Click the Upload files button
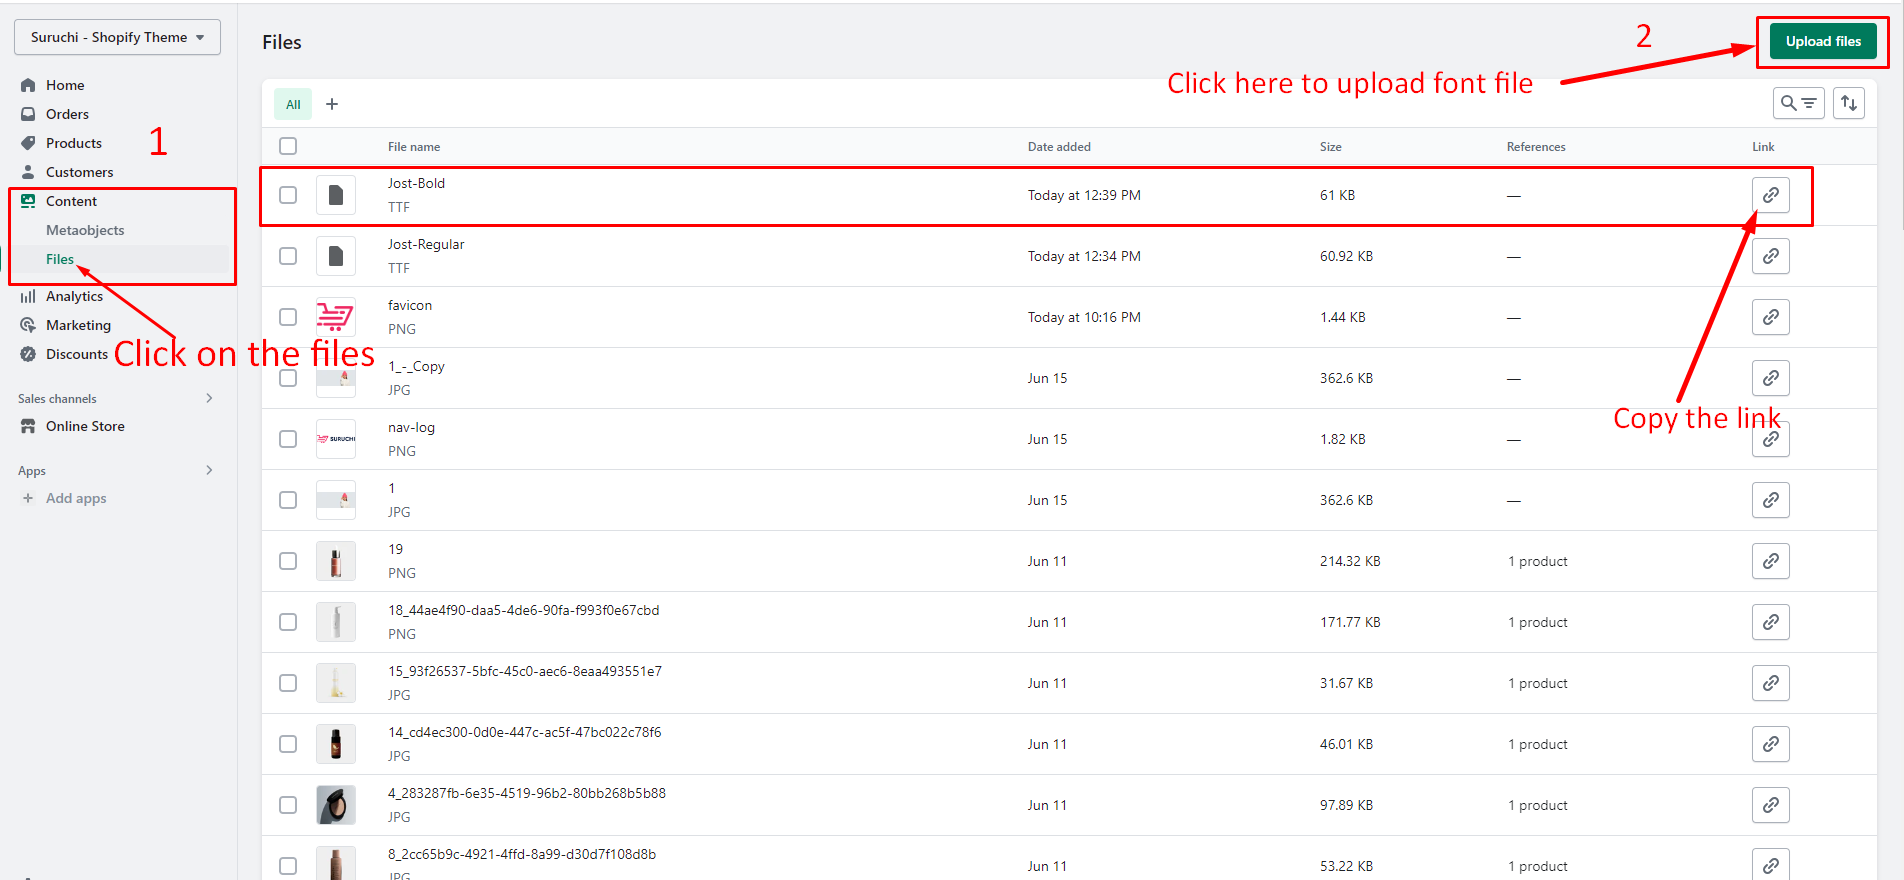This screenshot has height=880, width=1904. (1823, 41)
